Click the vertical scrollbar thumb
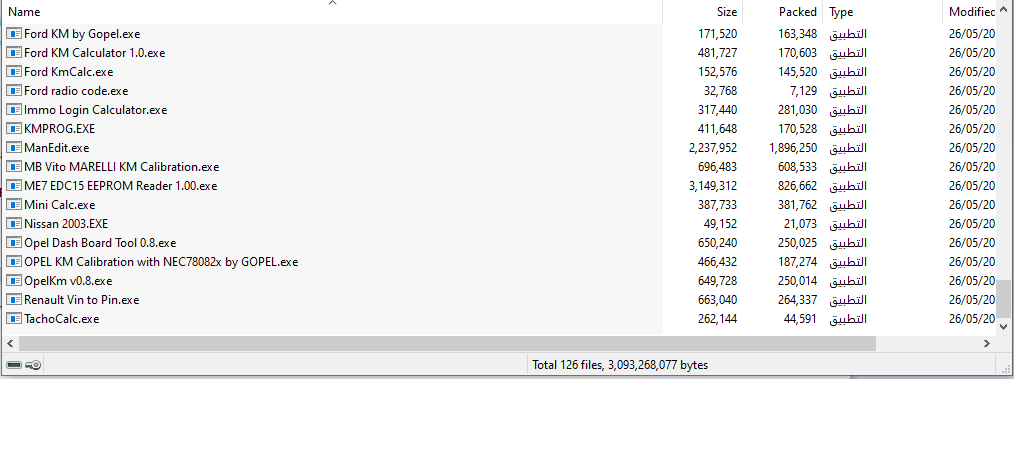 pyautogui.click(x=1004, y=300)
